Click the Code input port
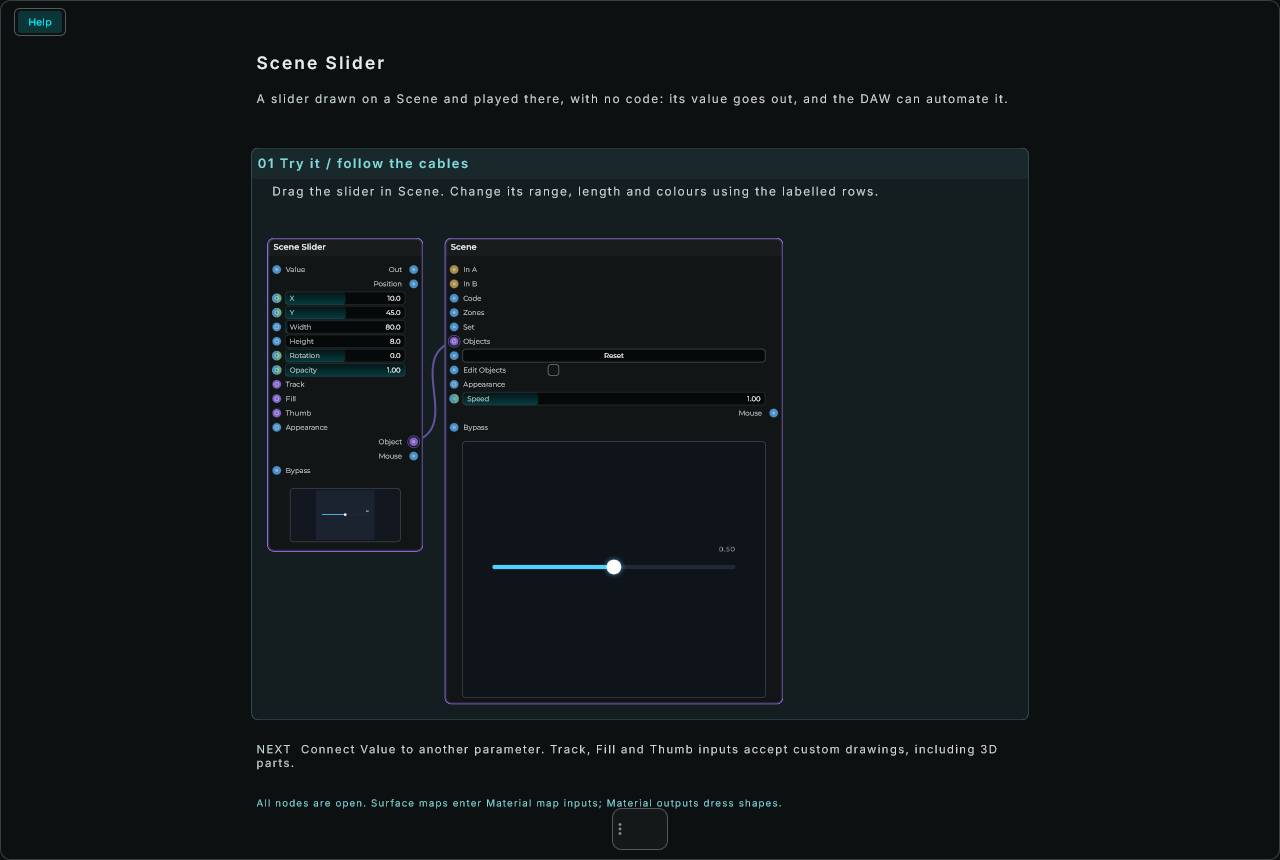Screen dimensions: 1280x860 (x=454, y=298)
